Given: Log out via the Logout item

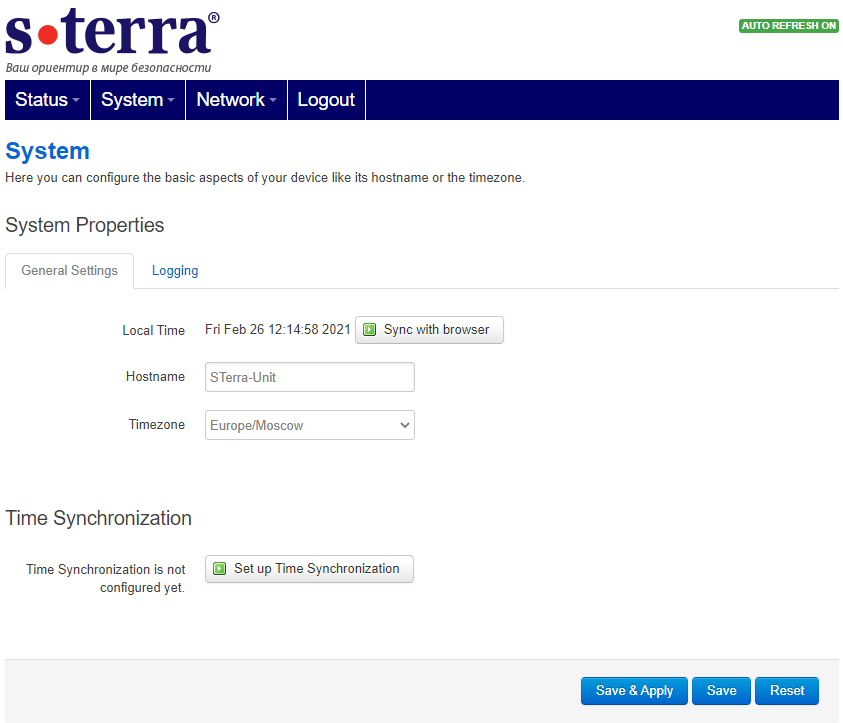Looking at the screenshot, I should (326, 100).
